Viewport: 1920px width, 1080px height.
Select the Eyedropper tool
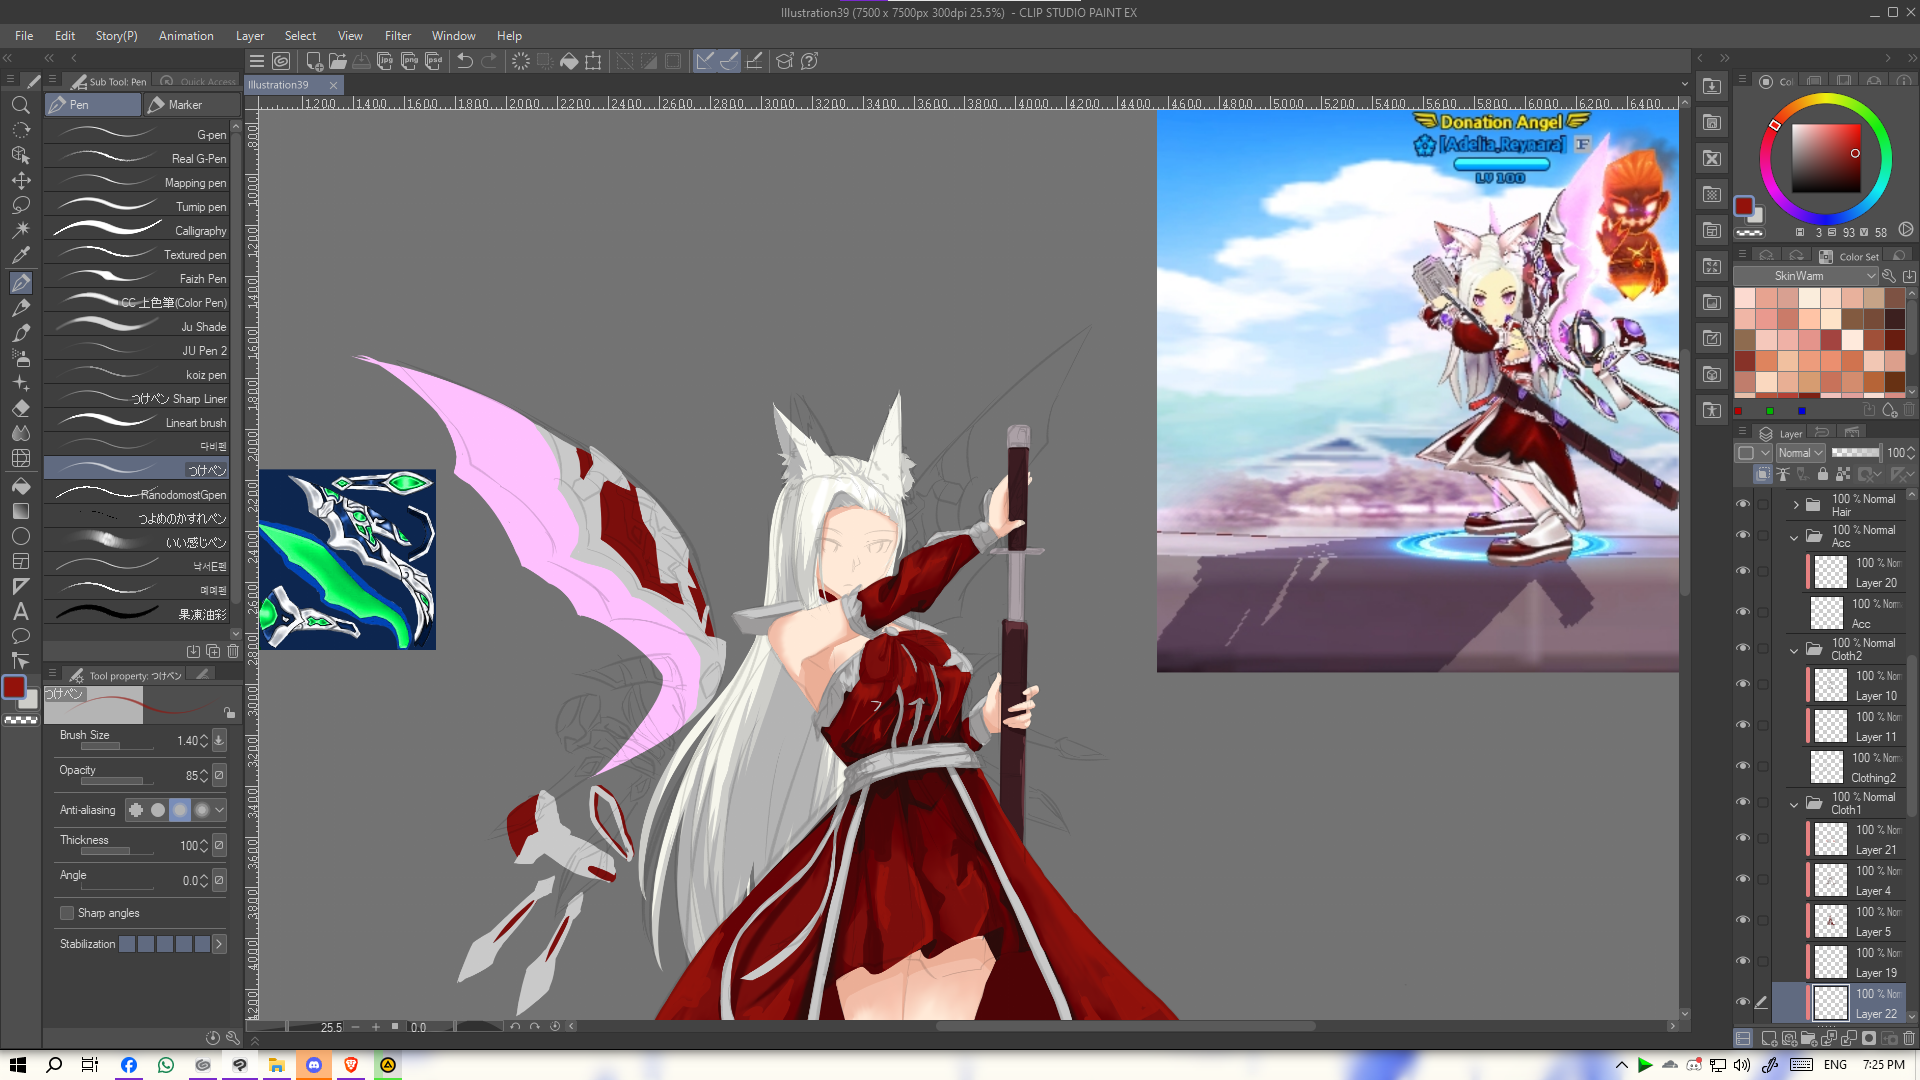(x=20, y=256)
